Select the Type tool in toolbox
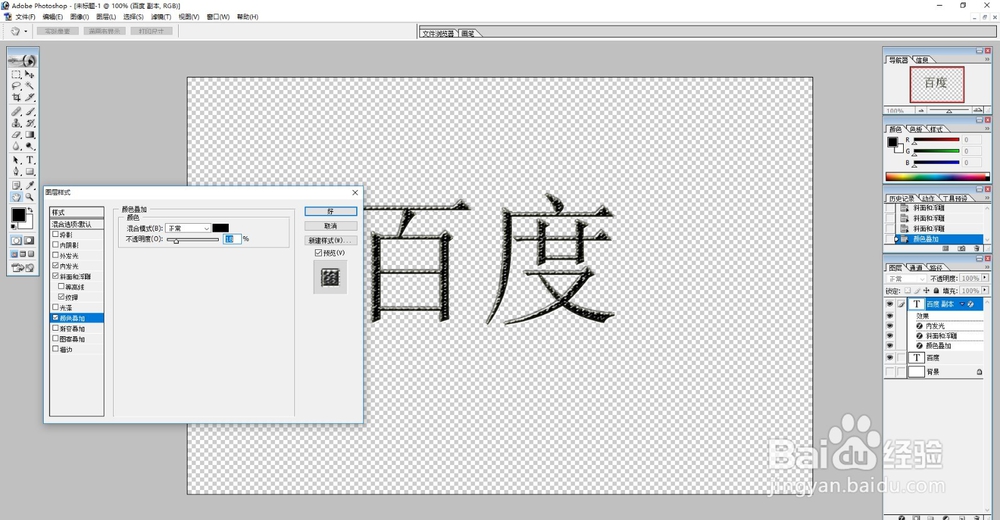Screen dimensions: 1000x520 pyautogui.click(x=29, y=160)
